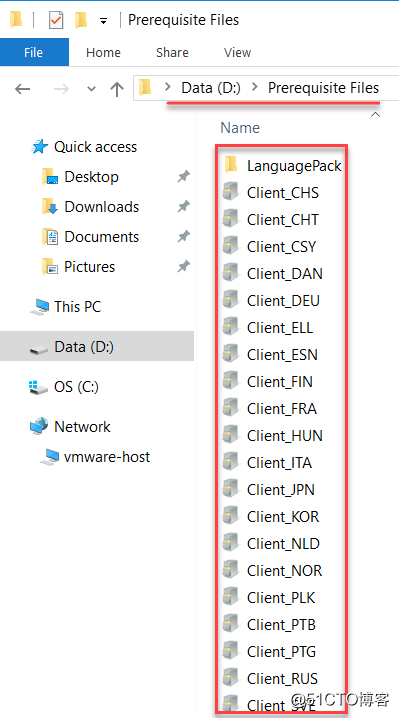Sort by the Name column header
399x718 pixels.
(x=240, y=128)
